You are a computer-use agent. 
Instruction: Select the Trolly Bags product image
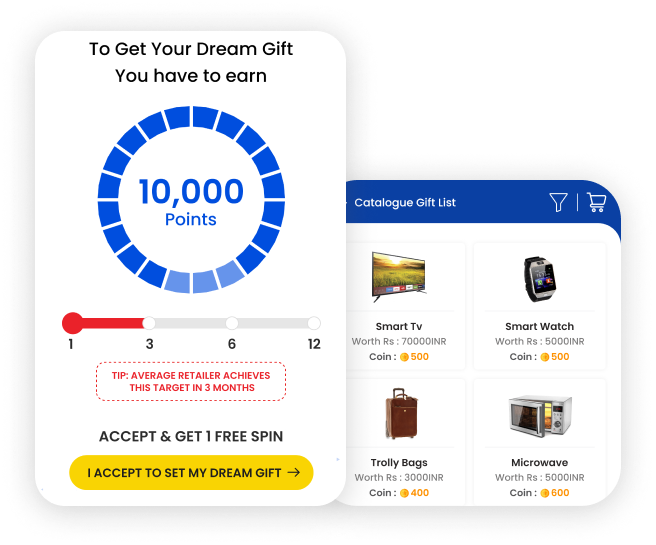pyautogui.click(x=401, y=413)
